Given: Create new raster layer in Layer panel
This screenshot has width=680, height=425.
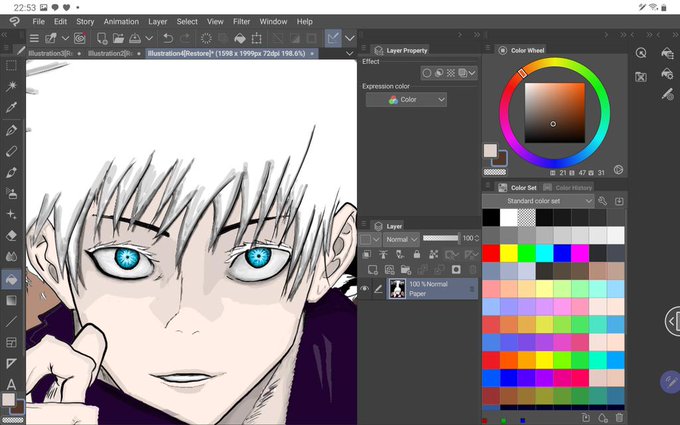Looking at the screenshot, I should [x=373, y=270].
